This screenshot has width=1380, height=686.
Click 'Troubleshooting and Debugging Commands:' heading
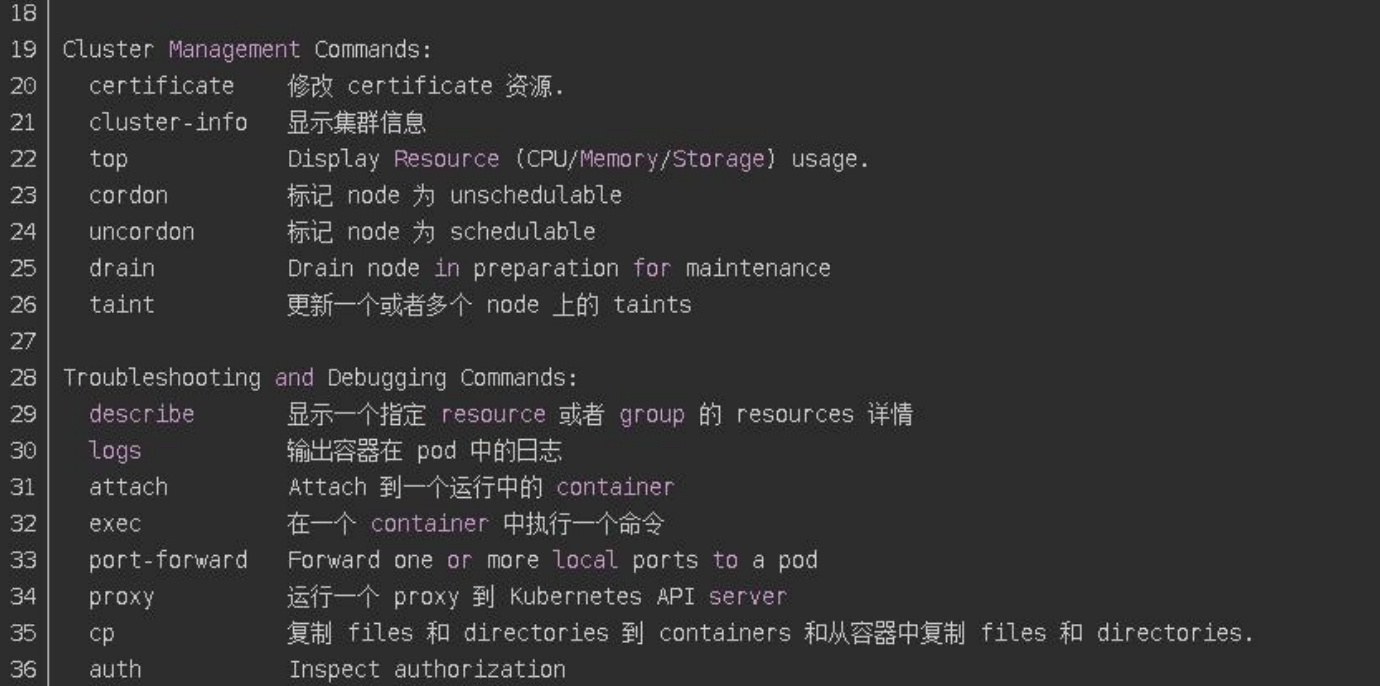point(320,378)
